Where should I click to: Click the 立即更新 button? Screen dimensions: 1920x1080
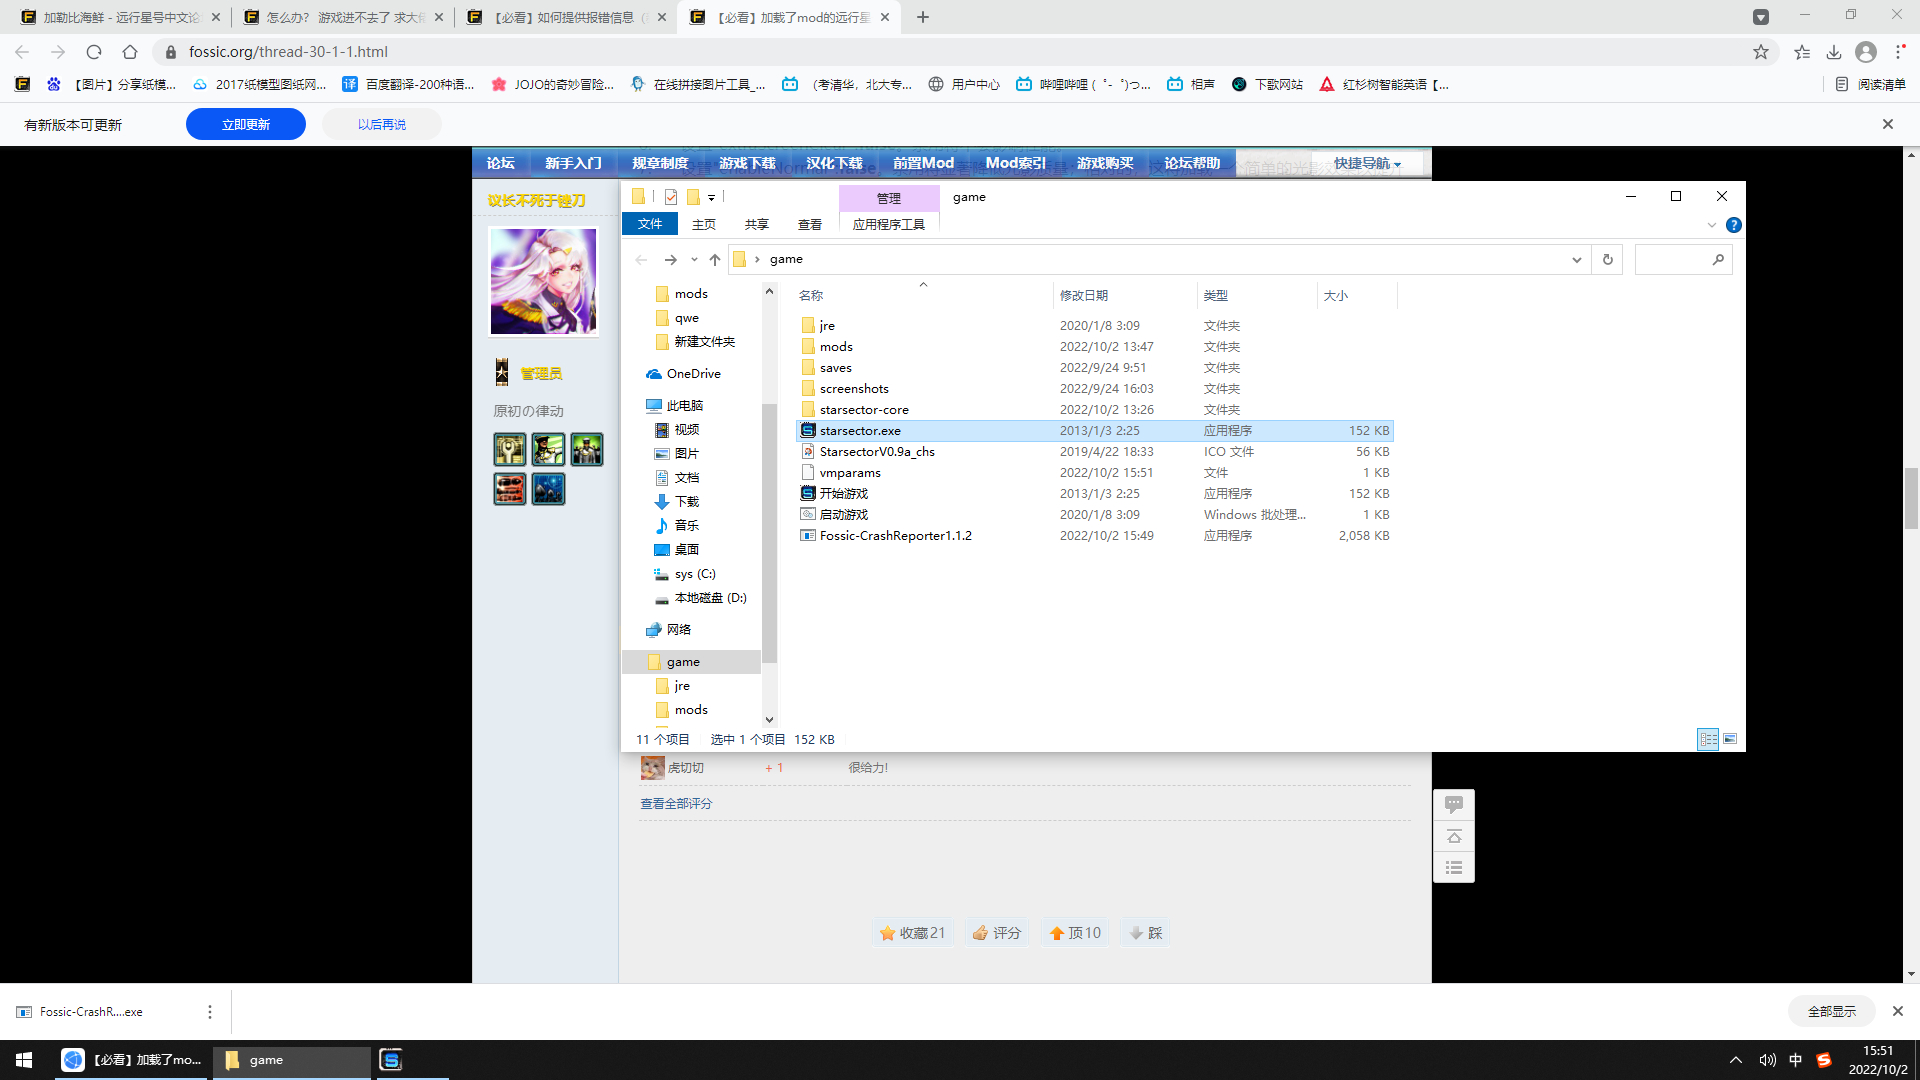click(x=246, y=125)
